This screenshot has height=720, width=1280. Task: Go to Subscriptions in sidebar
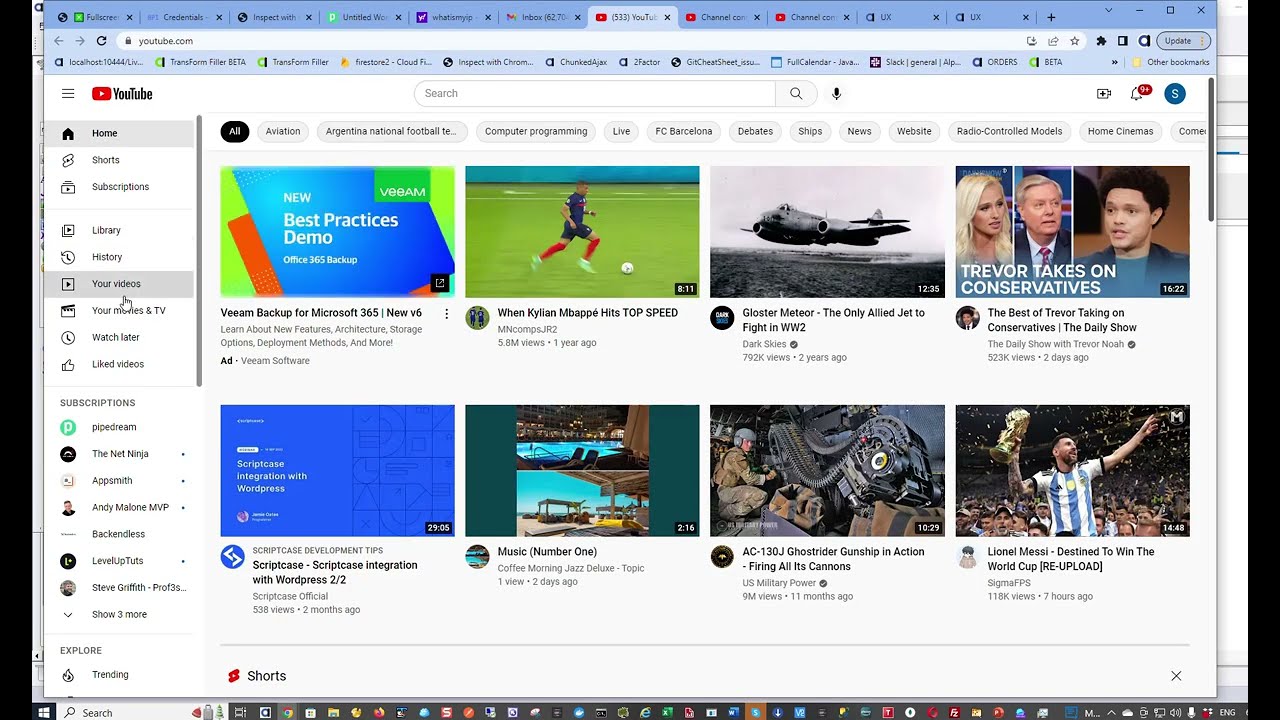120,187
